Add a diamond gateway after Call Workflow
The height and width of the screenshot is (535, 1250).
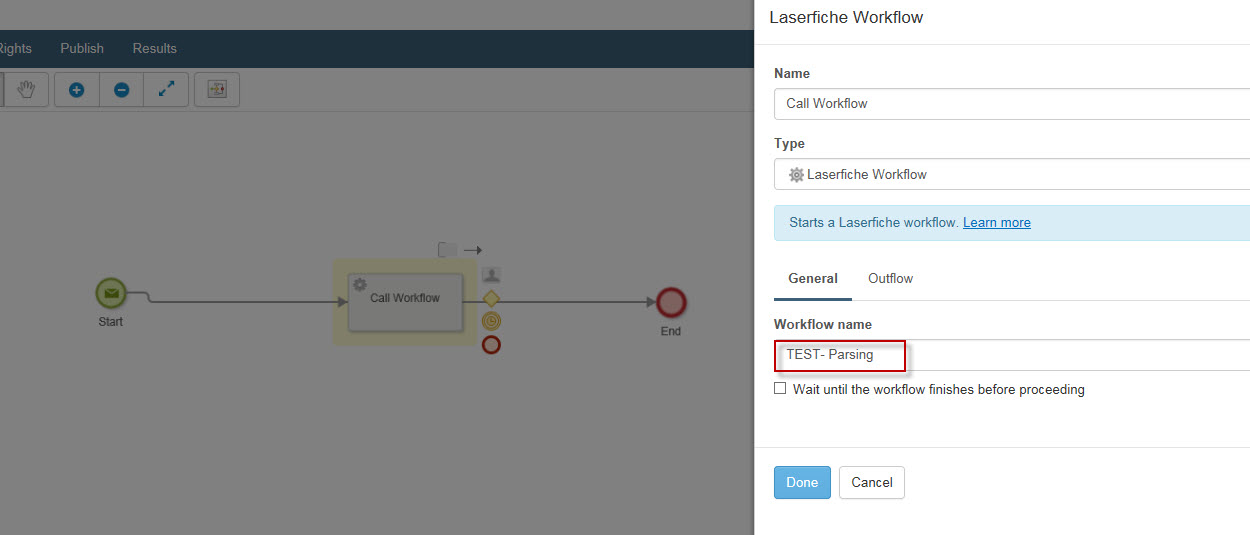click(491, 298)
